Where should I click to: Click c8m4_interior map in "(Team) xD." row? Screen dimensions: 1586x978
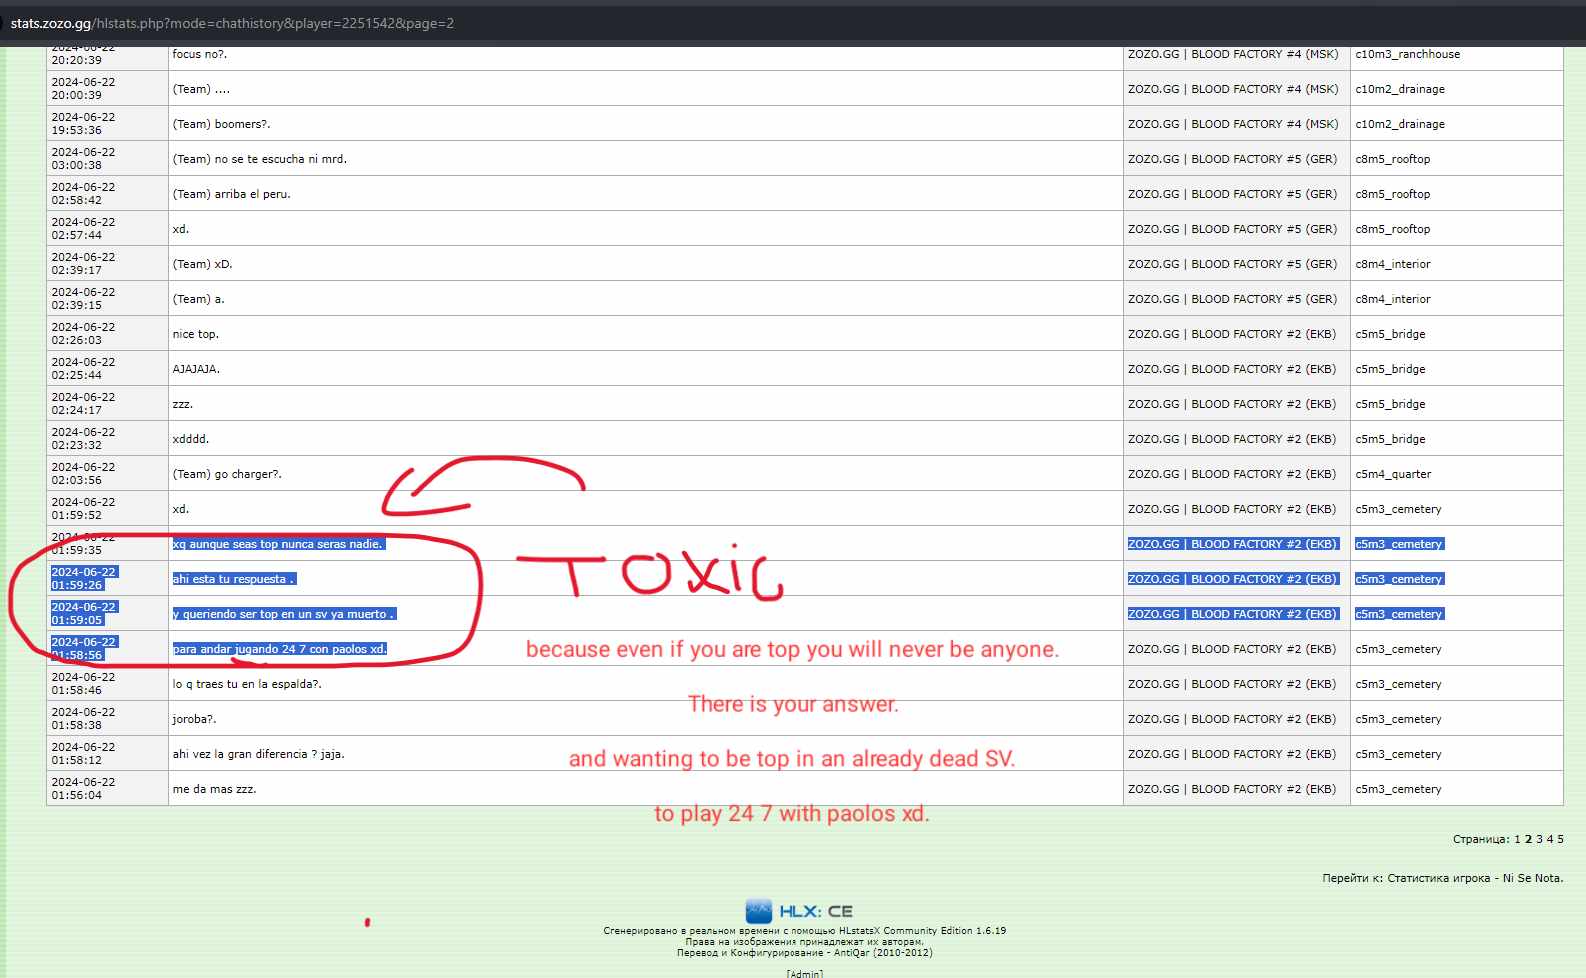[x=1392, y=264]
